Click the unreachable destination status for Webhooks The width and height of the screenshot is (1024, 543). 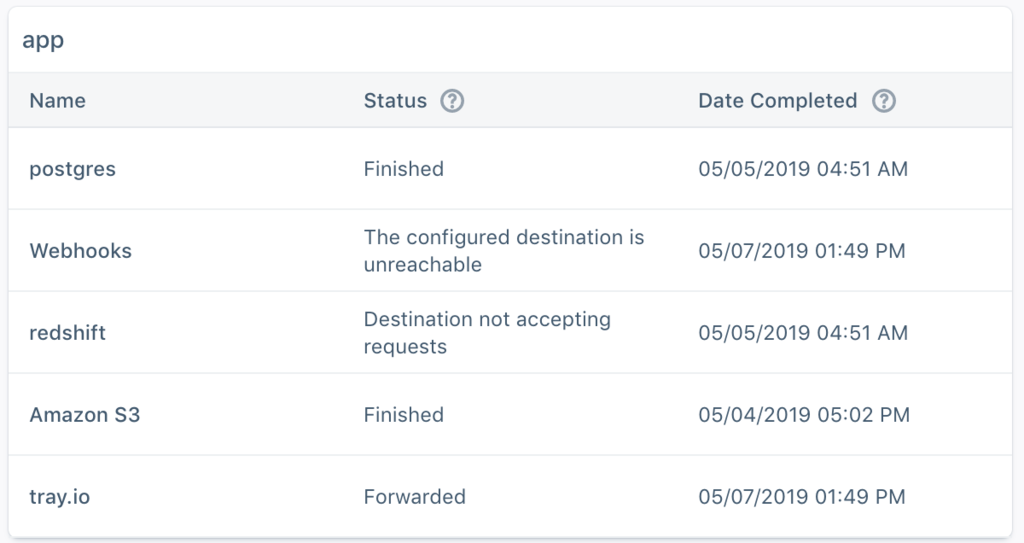click(x=504, y=251)
